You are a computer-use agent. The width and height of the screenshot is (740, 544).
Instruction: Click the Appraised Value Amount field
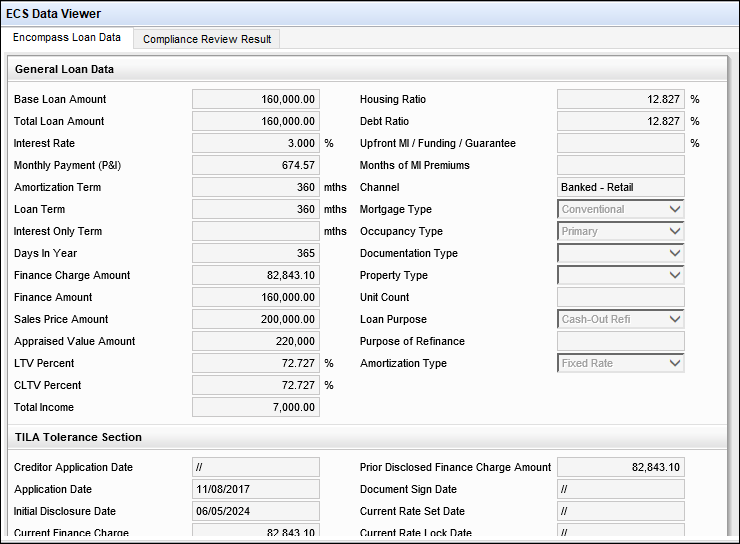click(x=256, y=341)
